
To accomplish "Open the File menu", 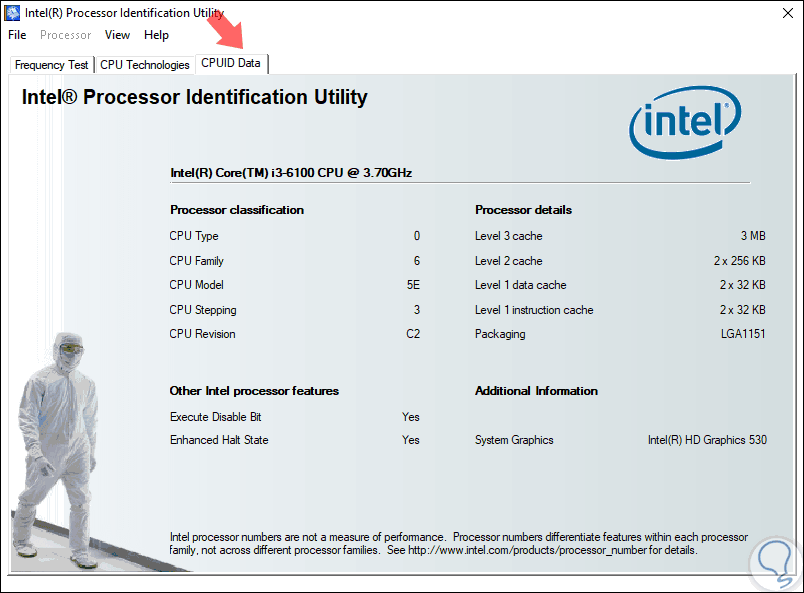I will (17, 35).
